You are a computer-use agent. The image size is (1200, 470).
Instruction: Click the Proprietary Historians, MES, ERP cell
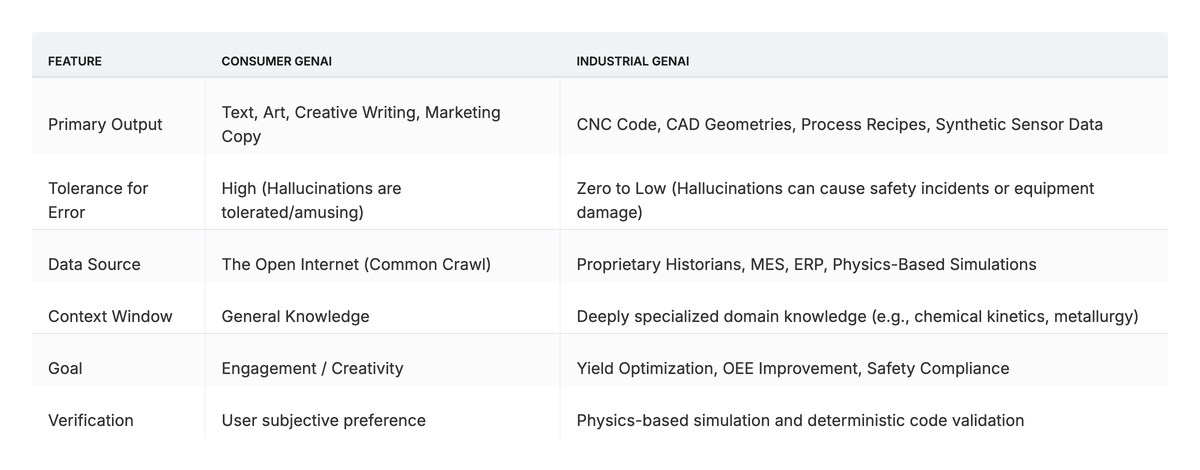coord(806,264)
